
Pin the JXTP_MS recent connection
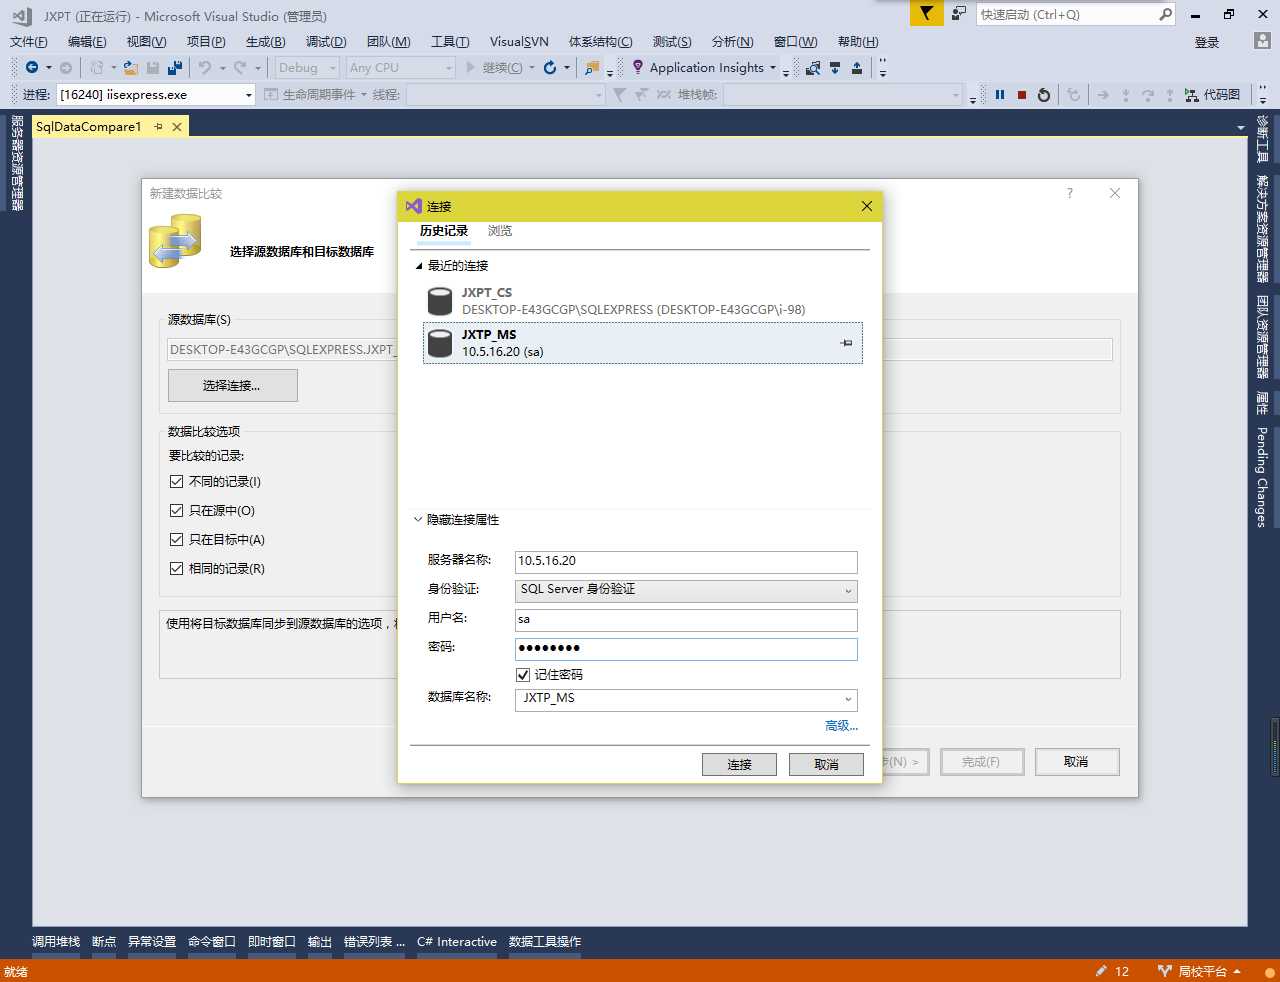[846, 343]
